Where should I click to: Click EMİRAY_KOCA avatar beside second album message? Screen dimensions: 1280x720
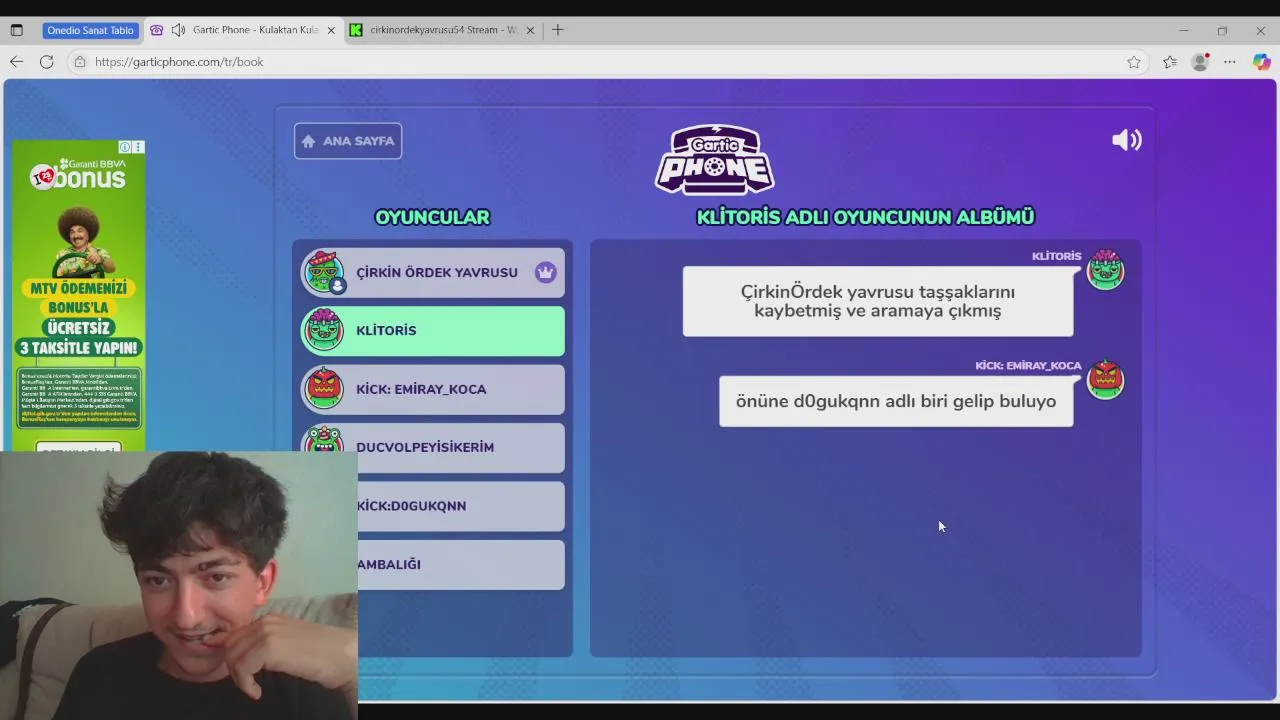(x=1105, y=380)
